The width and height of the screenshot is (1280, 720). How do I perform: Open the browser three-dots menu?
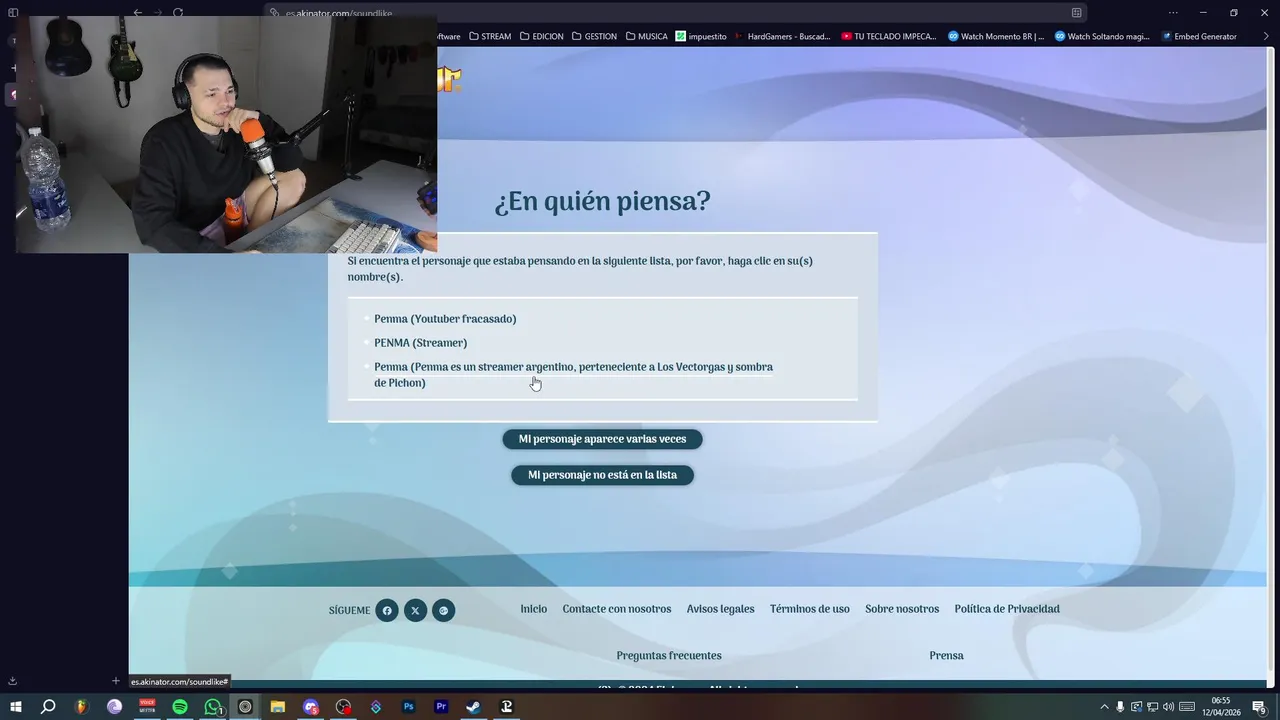[x=1173, y=13]
